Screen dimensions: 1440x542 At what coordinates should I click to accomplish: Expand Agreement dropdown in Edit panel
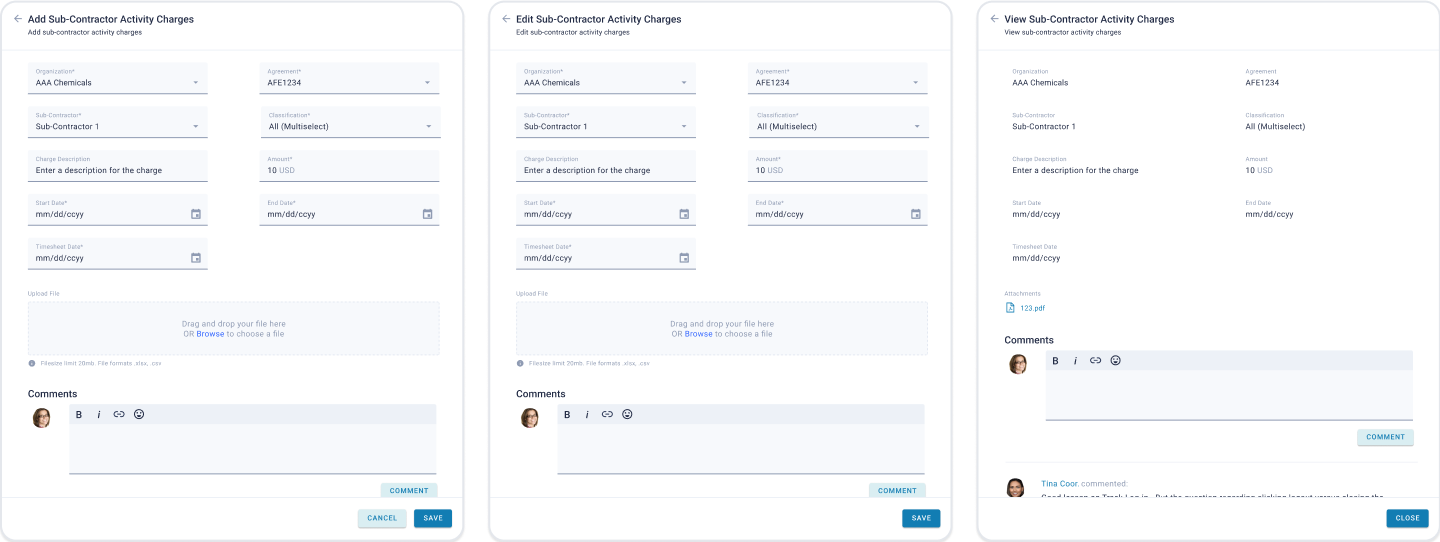coord(915,83)
